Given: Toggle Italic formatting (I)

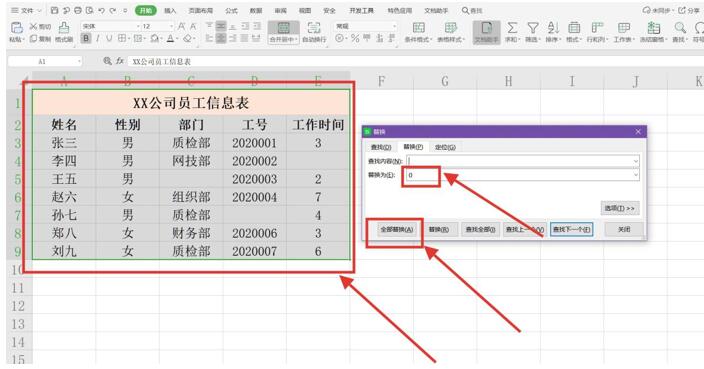Looking at the screenshot, I should [x=97, y=39].
